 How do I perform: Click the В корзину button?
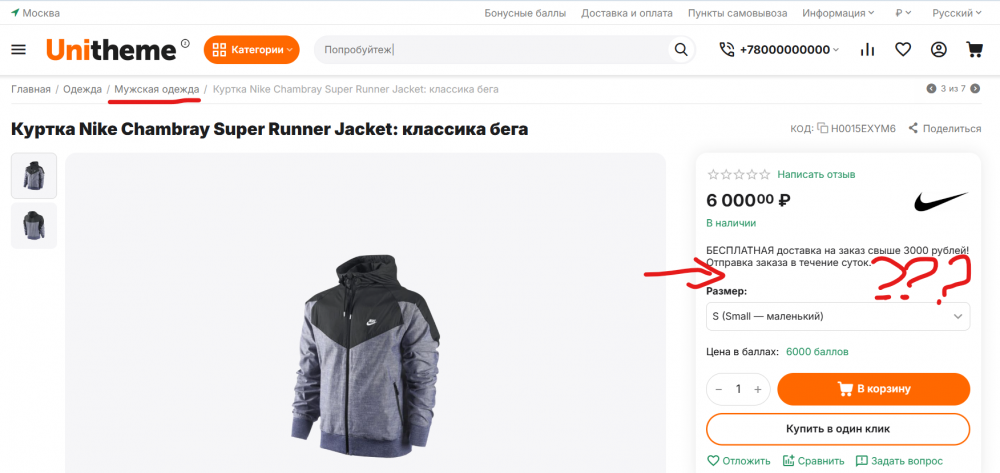873,389
